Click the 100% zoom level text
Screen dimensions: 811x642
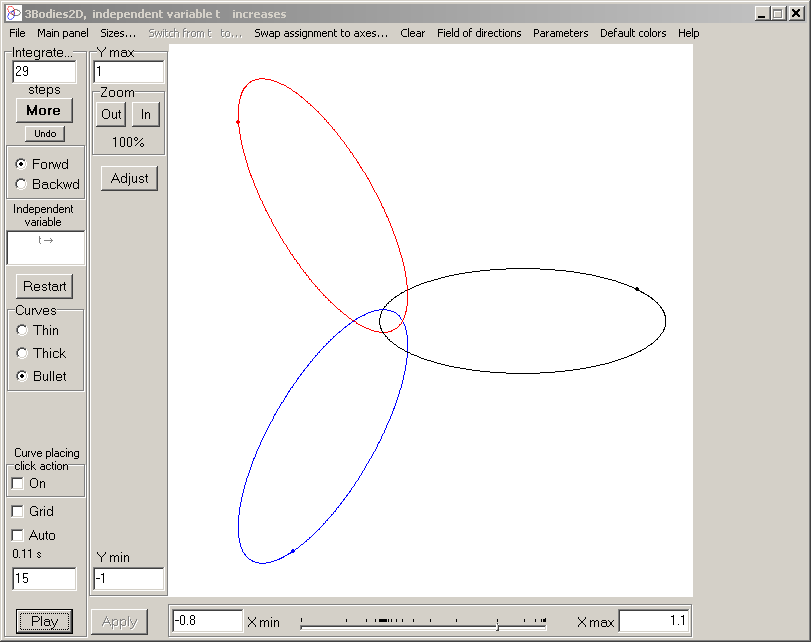point(128,142)
